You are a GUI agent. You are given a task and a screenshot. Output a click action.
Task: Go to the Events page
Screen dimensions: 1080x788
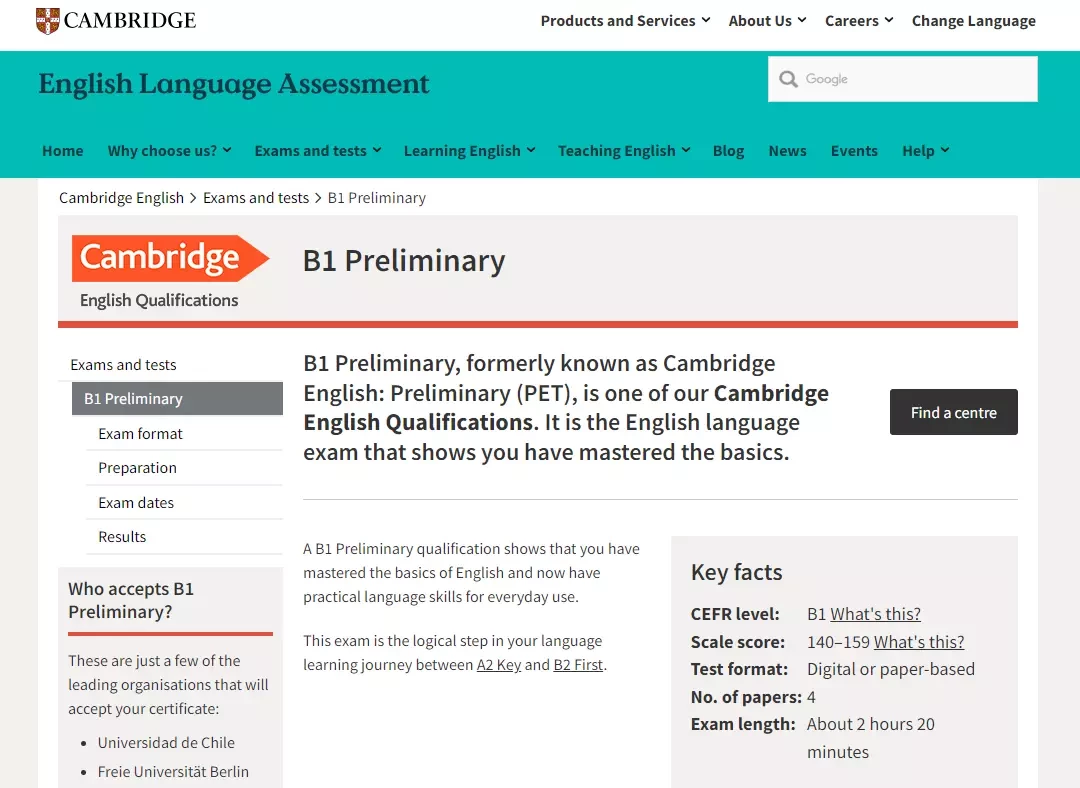pyautogui.click(x=854, y=151)
